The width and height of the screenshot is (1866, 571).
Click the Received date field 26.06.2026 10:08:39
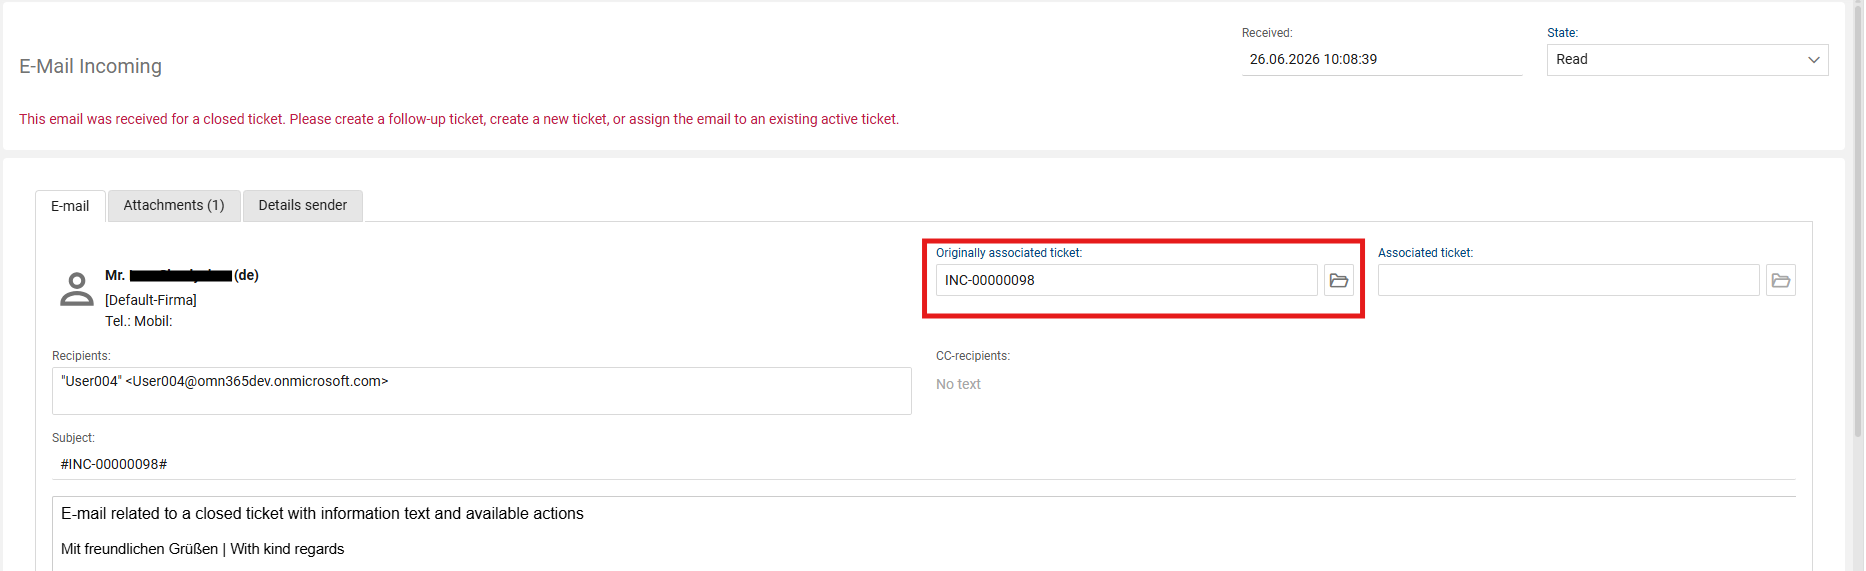[1381, 59]
